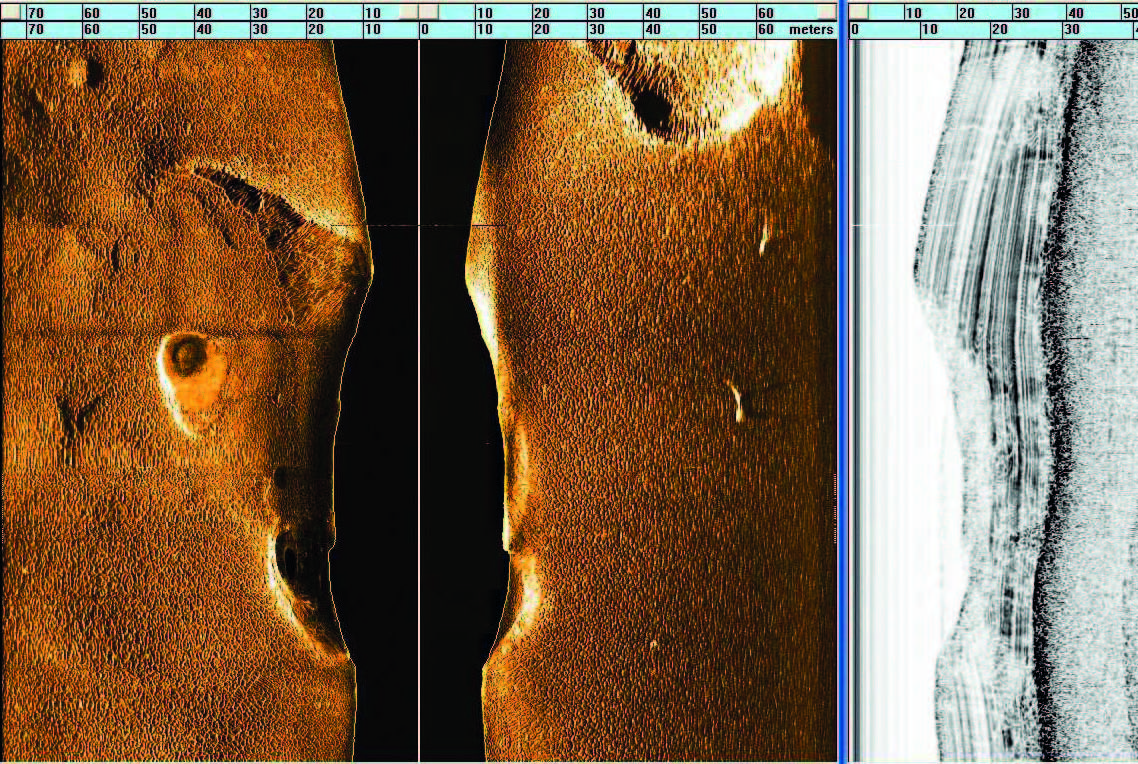Click the 0 mark on sub-bottom lower ruler
The width and height of the screenshot is (1138, 764).
tap(855, 30)
